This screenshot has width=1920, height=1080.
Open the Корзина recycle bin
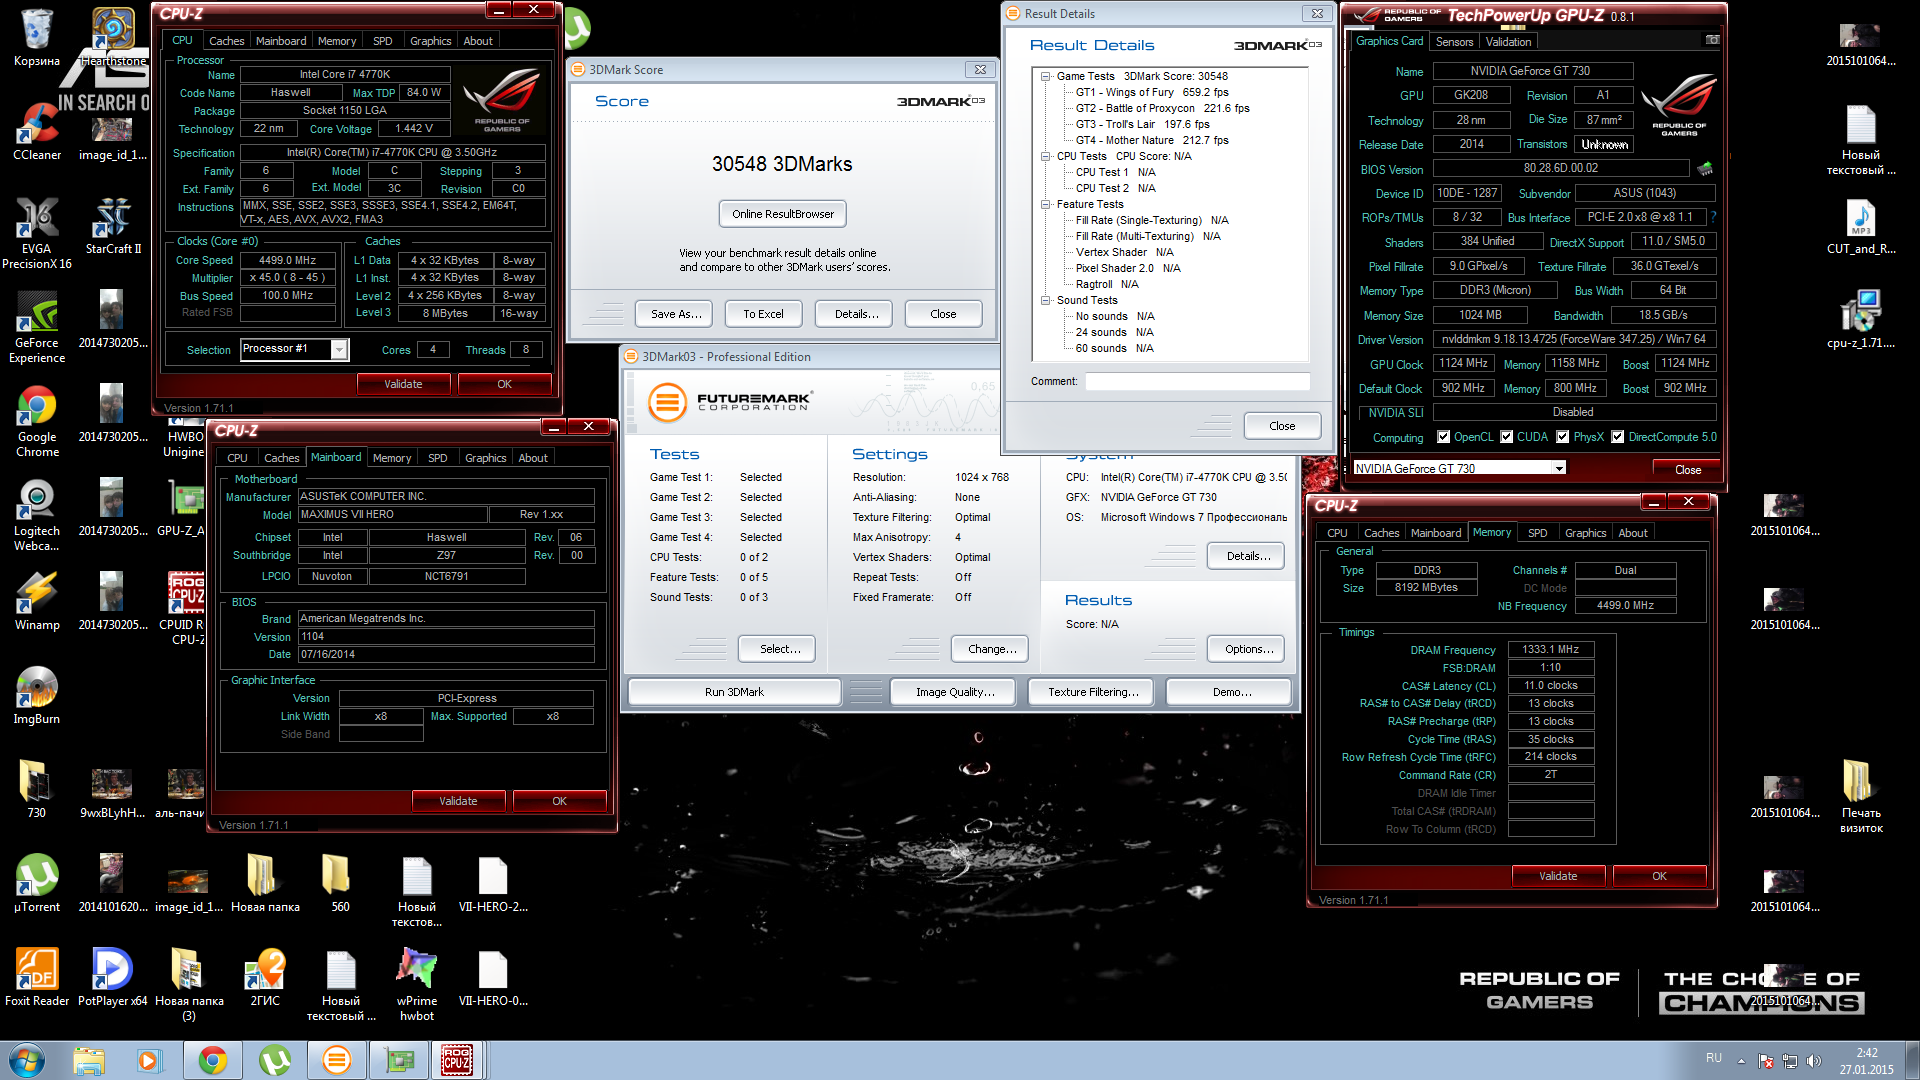tap(37, 38)
